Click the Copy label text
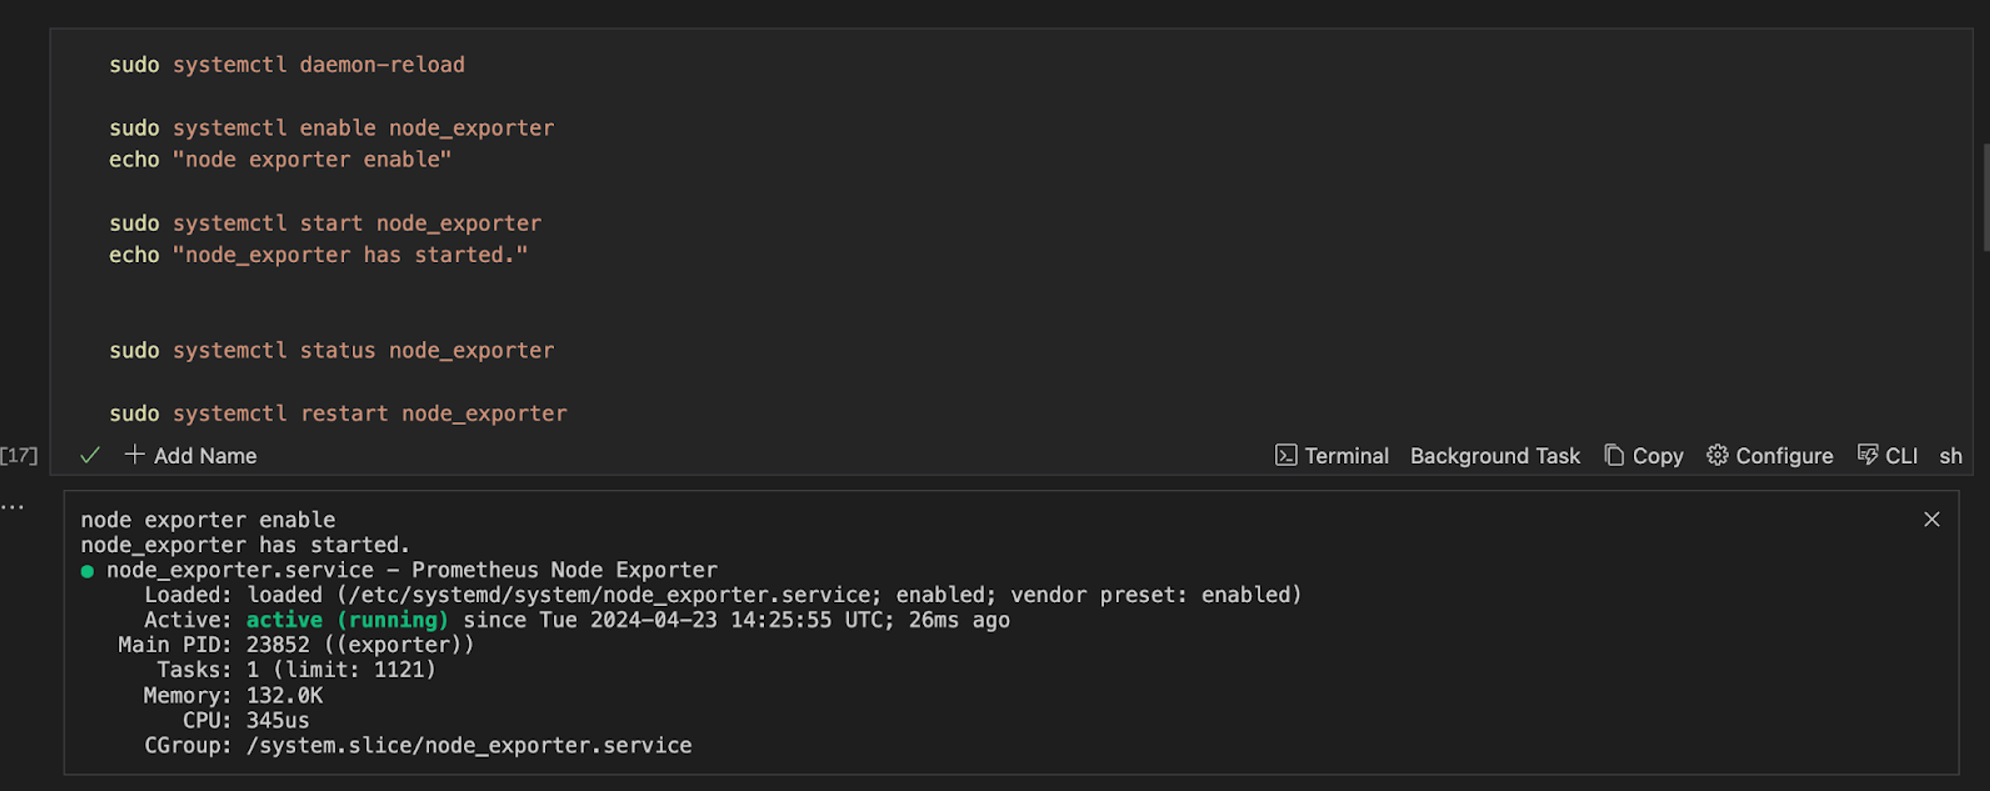The width and height of the screenshot is (1990, 791). coord(1659,455)
